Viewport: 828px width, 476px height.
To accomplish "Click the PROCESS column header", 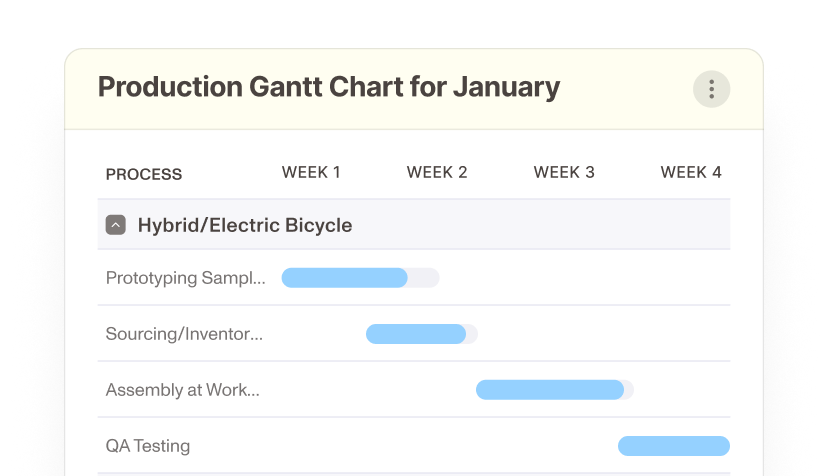I will click(x=144, y=174).
